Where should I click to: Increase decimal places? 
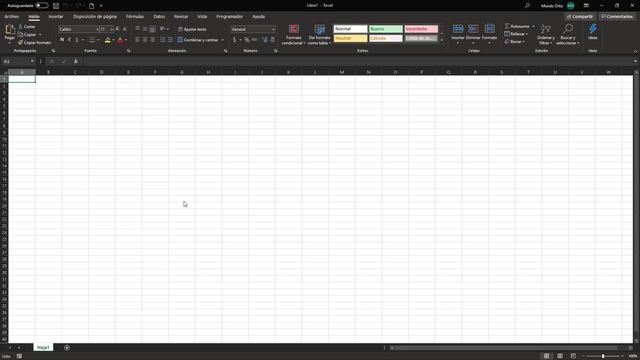pyautogui.click(x=264, y=40)
